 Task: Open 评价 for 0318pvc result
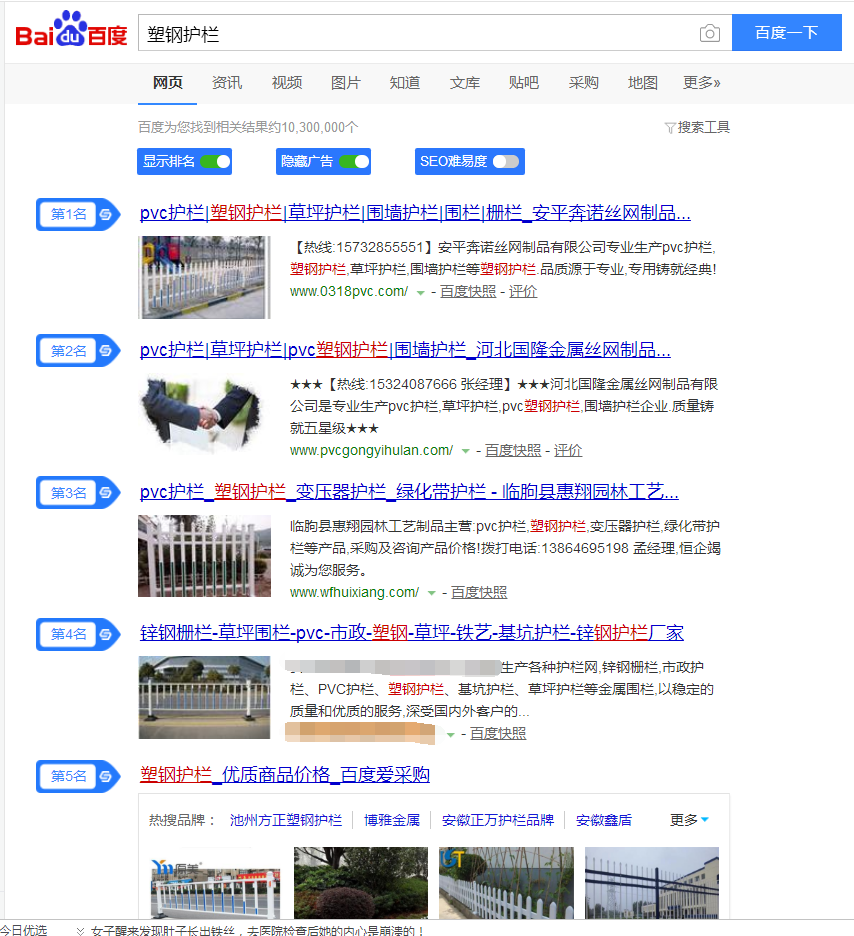coord(523,291)
